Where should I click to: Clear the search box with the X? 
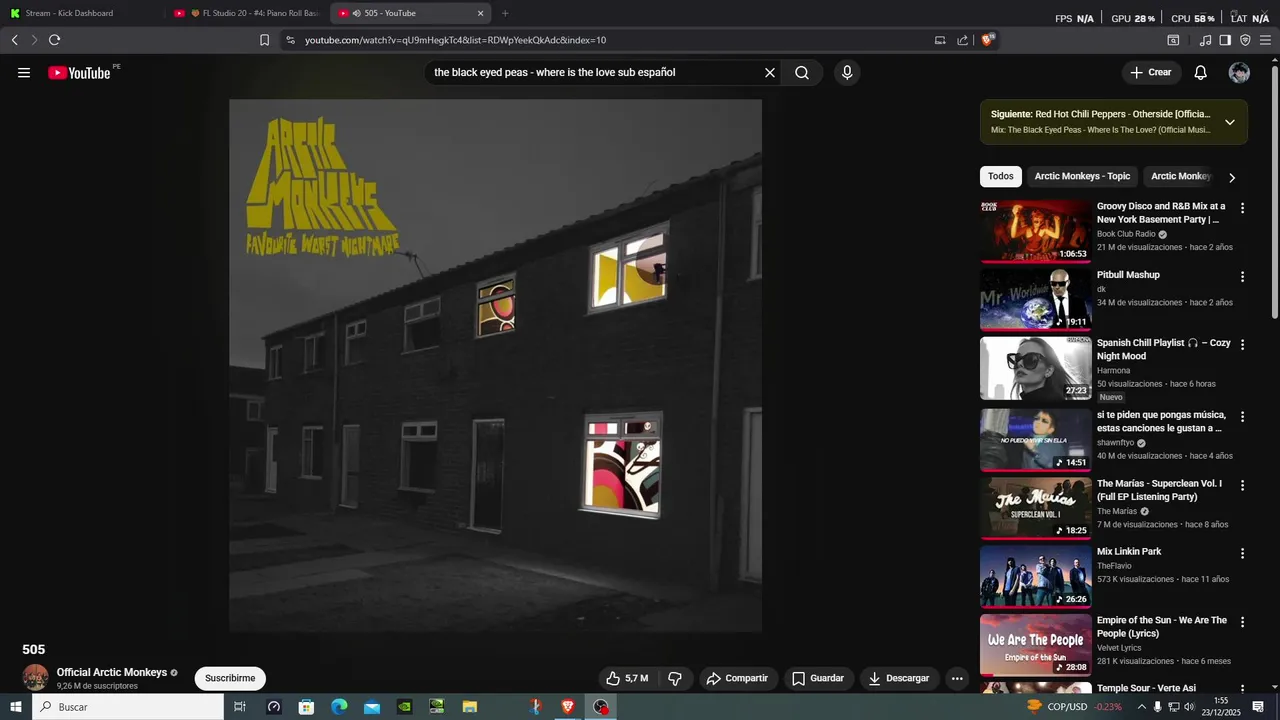click(770, 73)
